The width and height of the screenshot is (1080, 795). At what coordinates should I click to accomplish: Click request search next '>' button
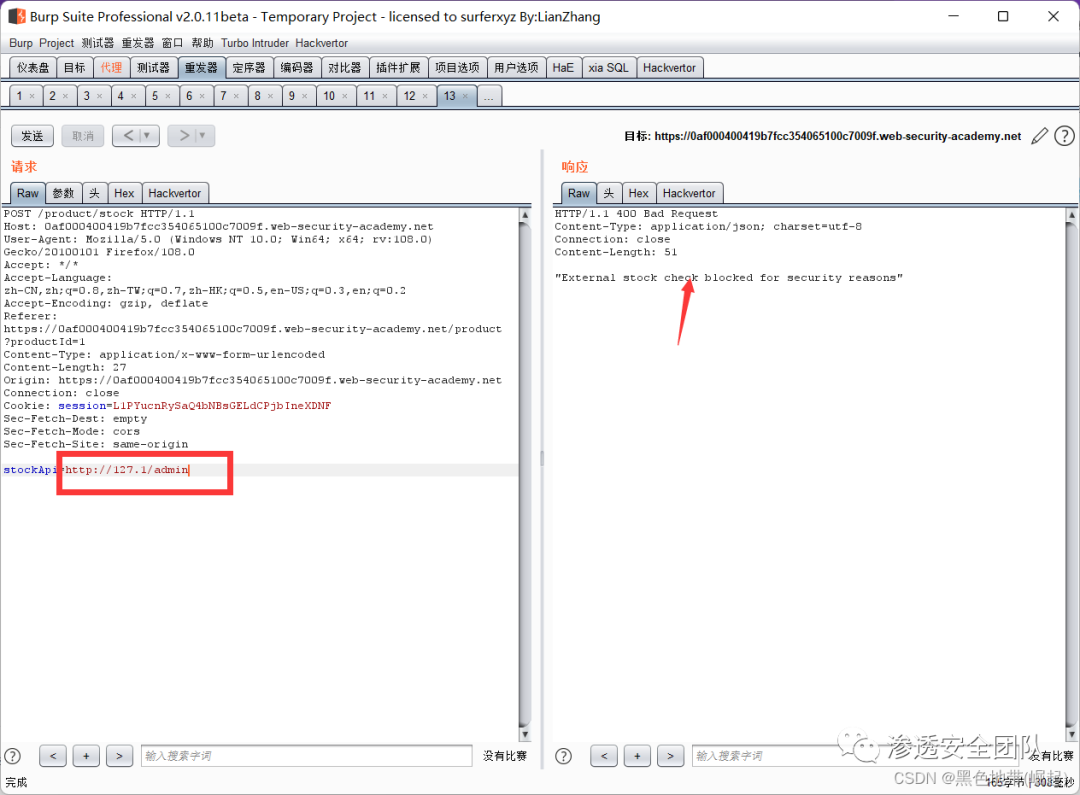pos(119,756)
